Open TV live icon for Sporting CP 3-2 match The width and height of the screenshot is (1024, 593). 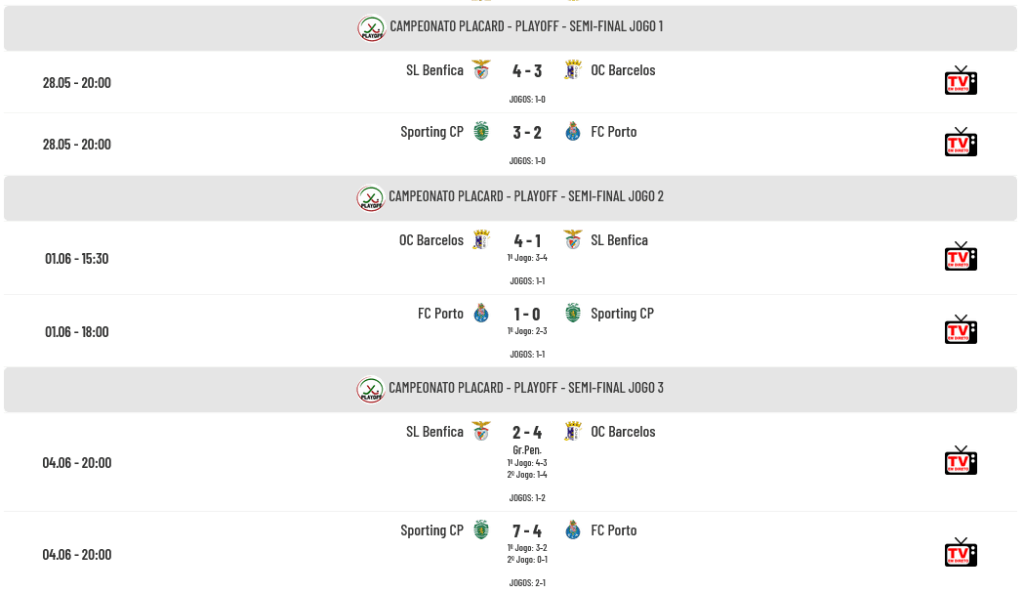pyautogui.click(x=961, y=142)
